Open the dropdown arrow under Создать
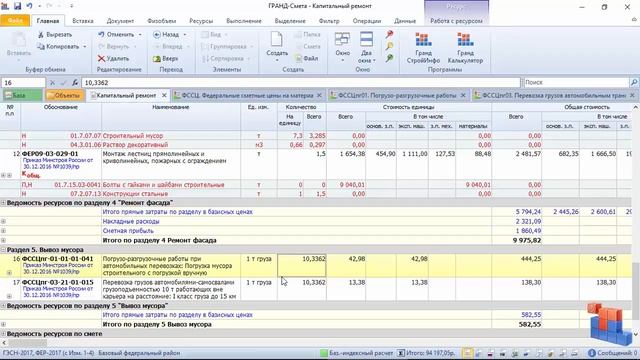This screenshot has height=360, width=640. coord(277,60)
